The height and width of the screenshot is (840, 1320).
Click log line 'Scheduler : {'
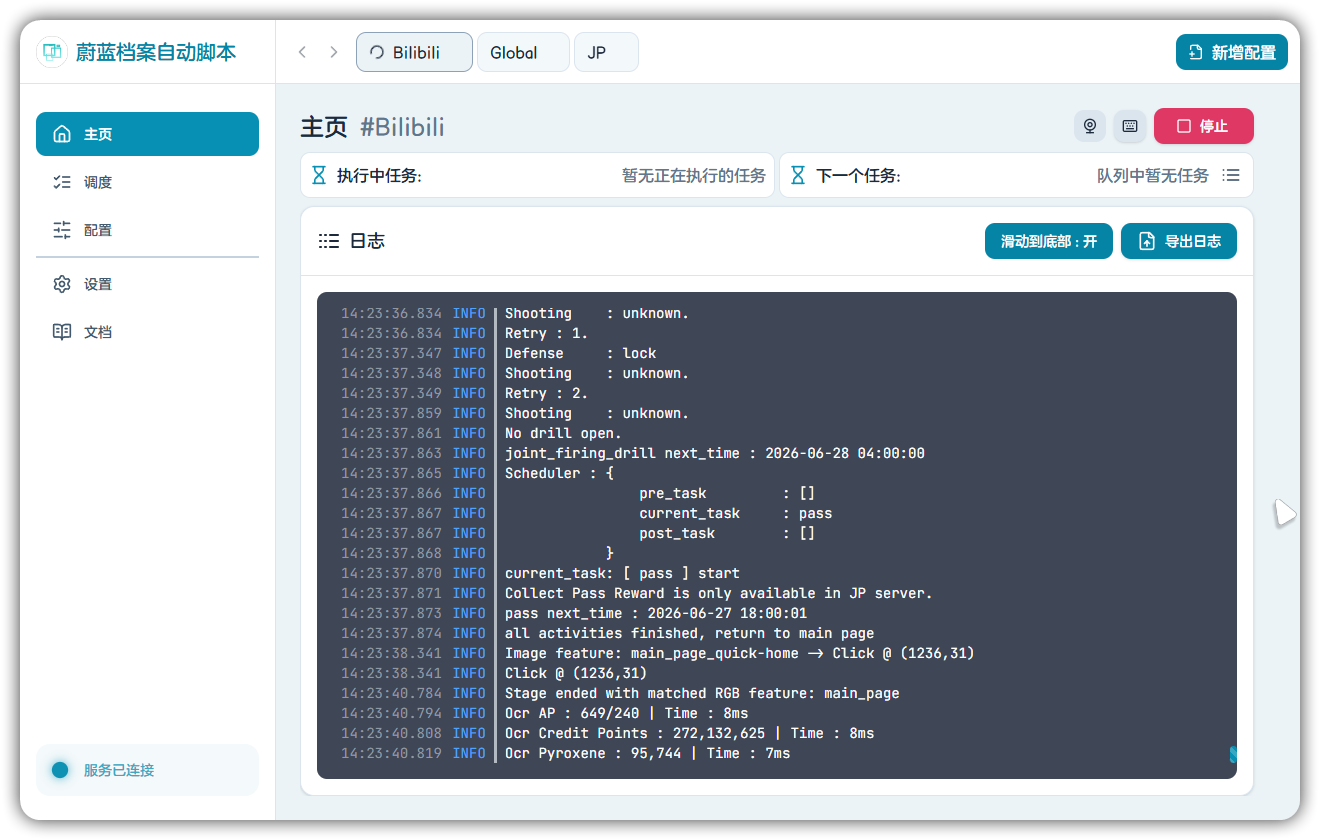[x=559, y=473]
